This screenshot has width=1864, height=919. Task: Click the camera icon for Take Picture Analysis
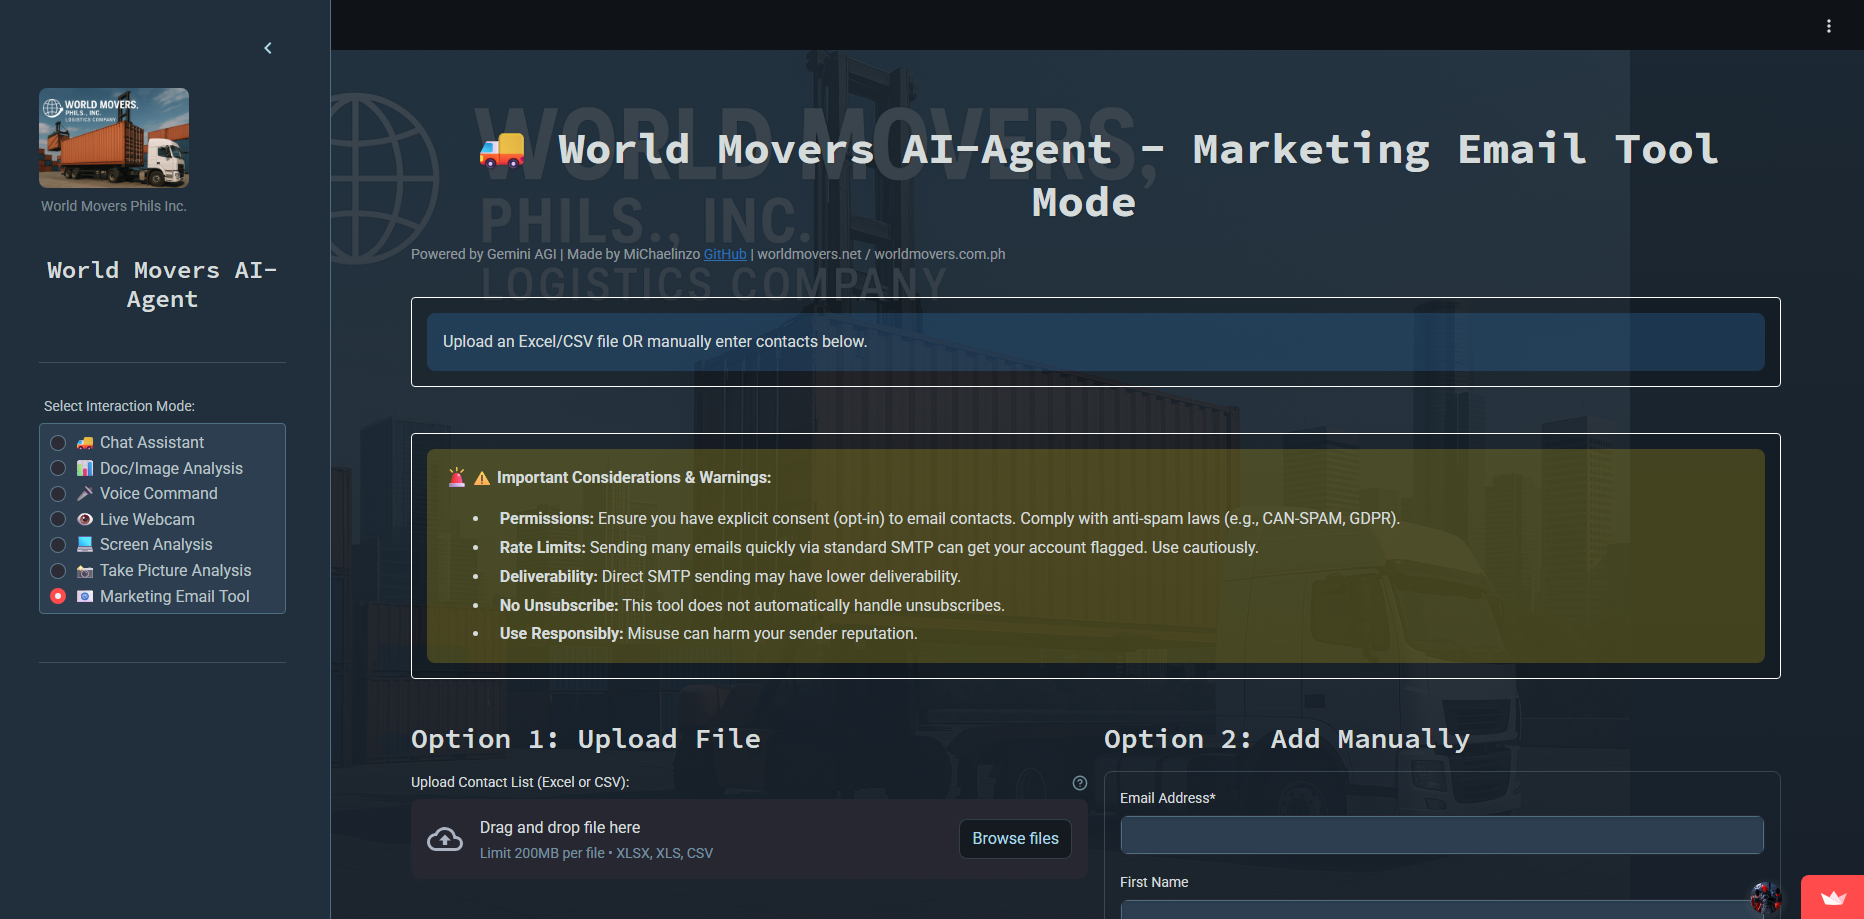[85, 570]
